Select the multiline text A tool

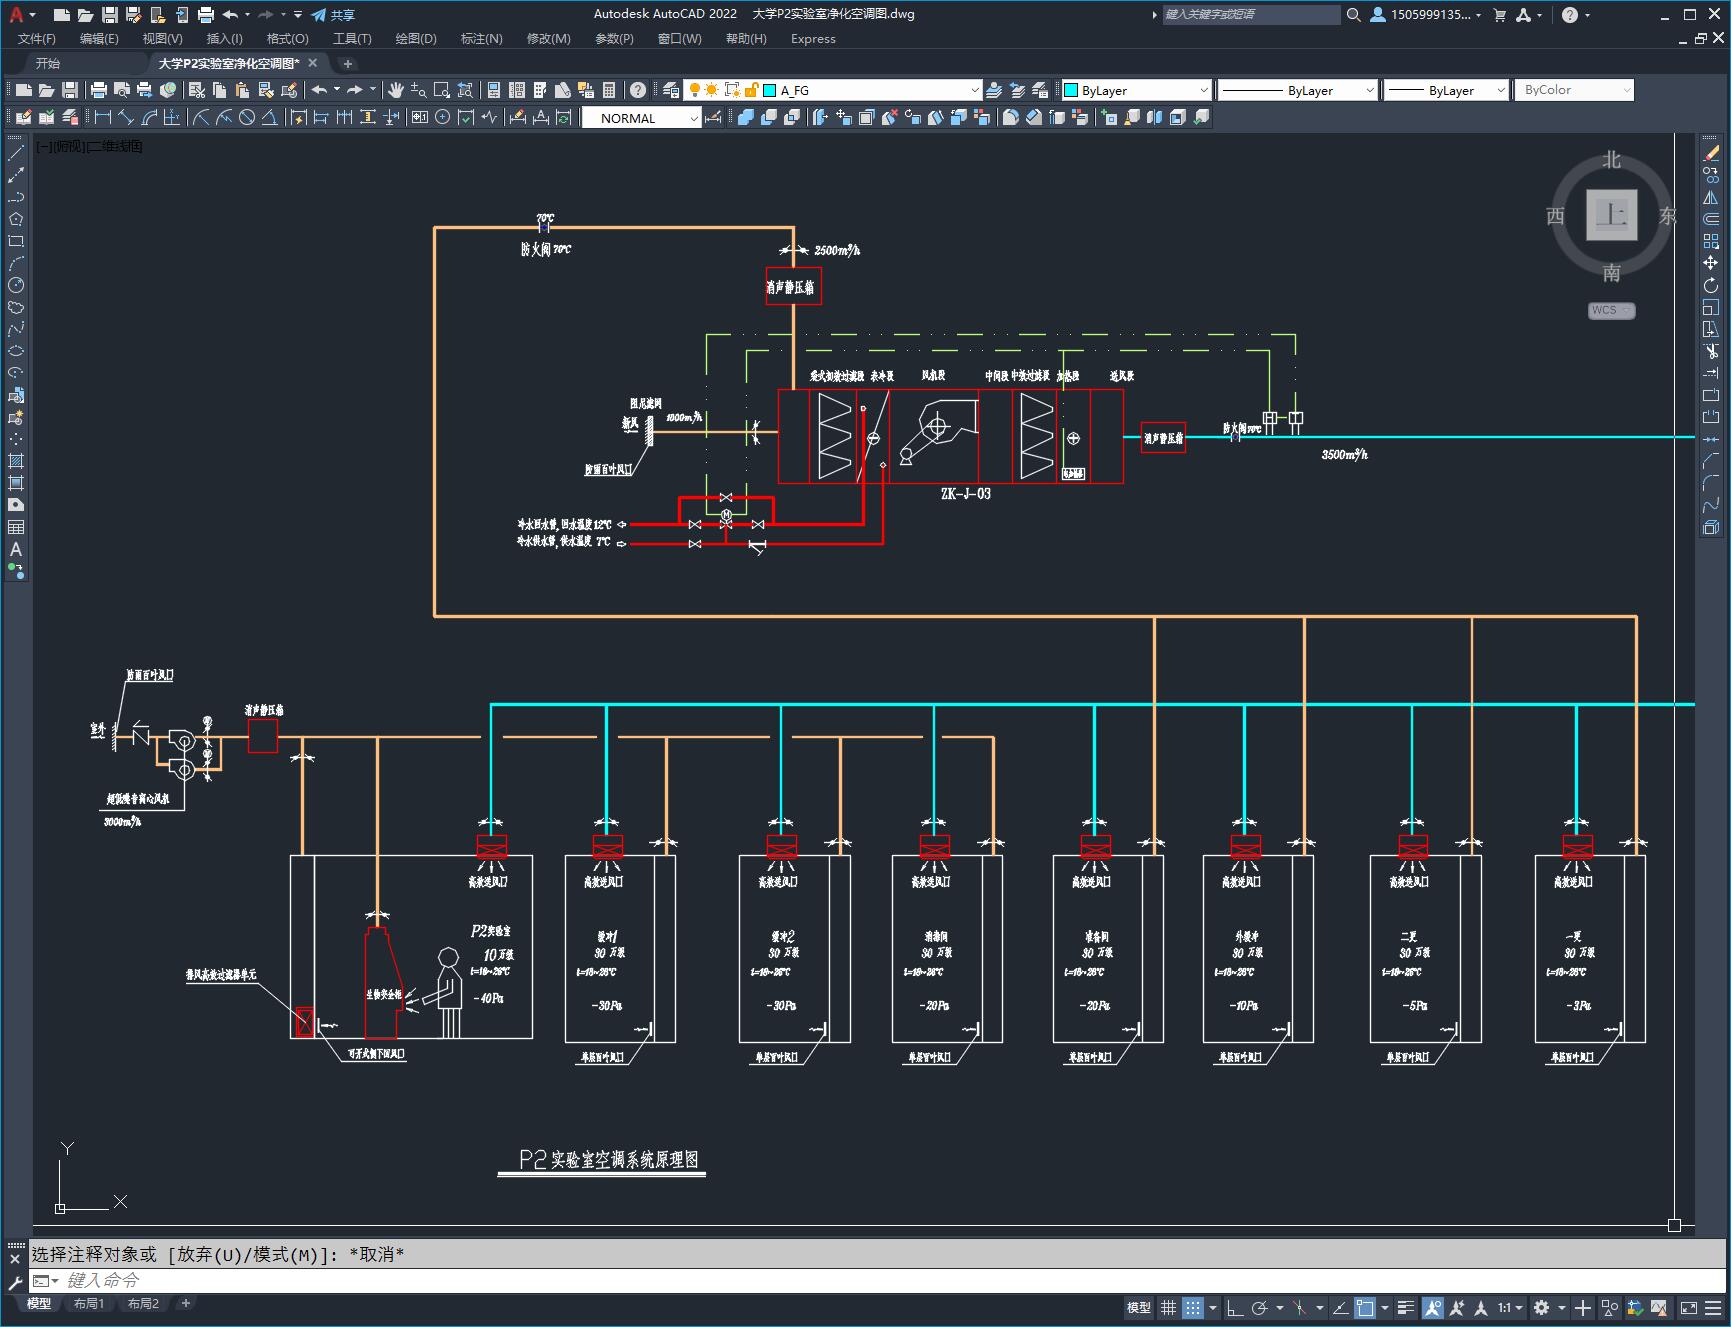pyautogui.click(x=16, y=549)
